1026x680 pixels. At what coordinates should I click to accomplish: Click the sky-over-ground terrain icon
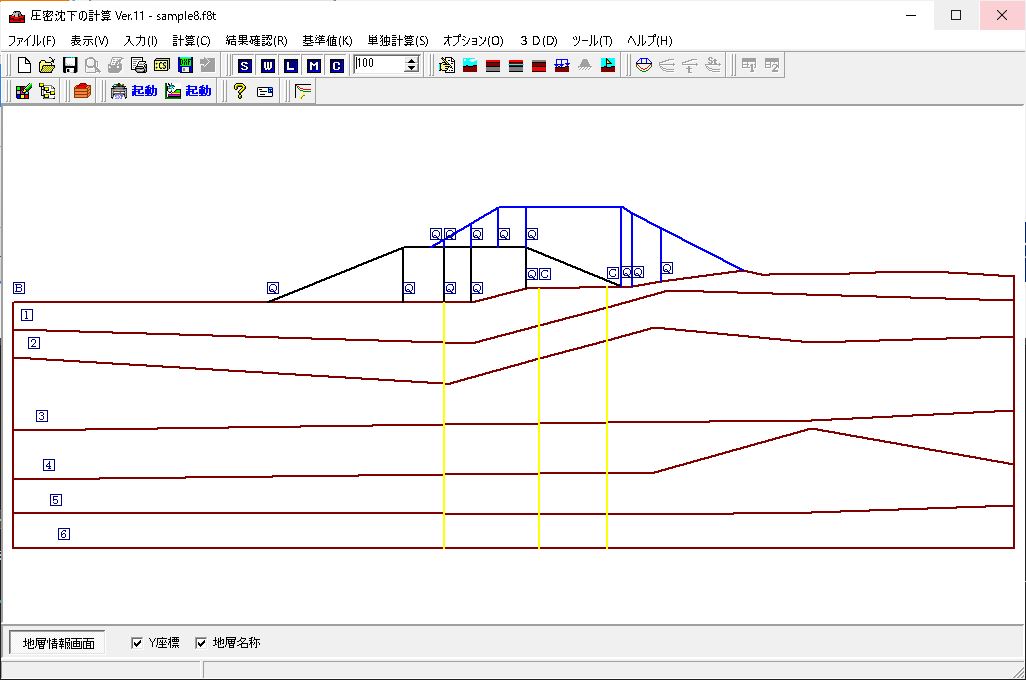(470, 65)
